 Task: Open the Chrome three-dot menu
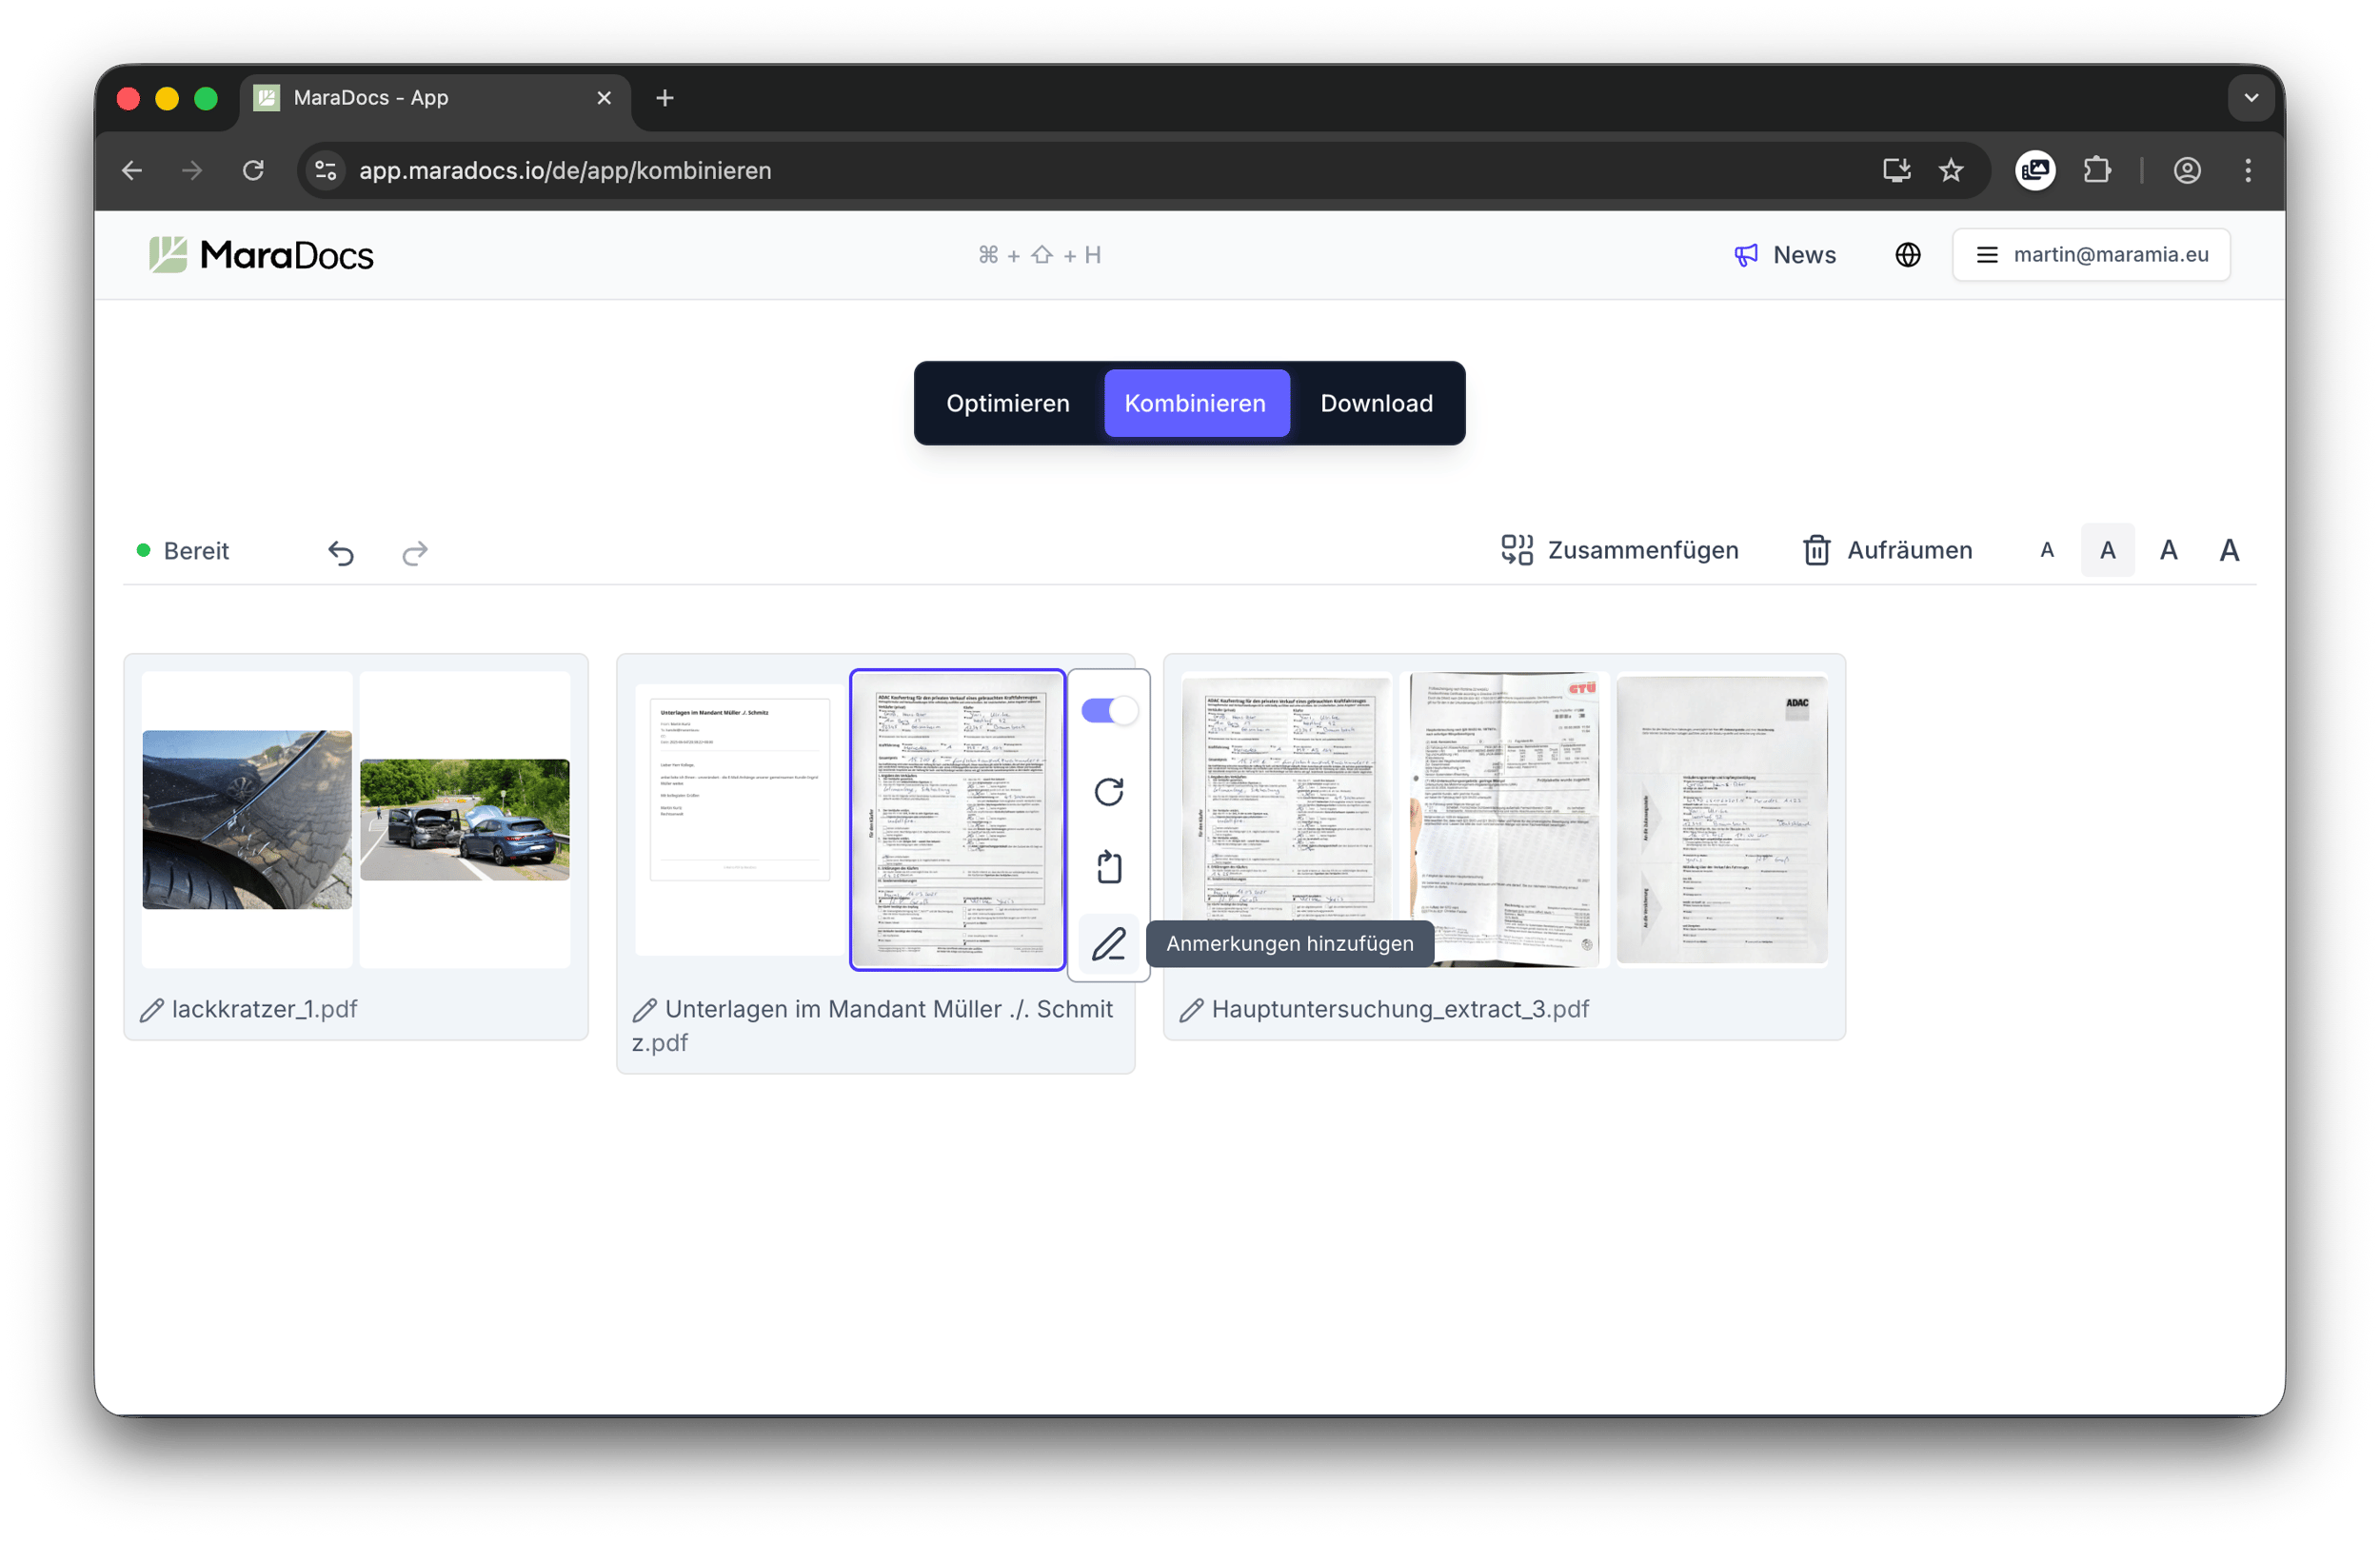click(2247, 171)
